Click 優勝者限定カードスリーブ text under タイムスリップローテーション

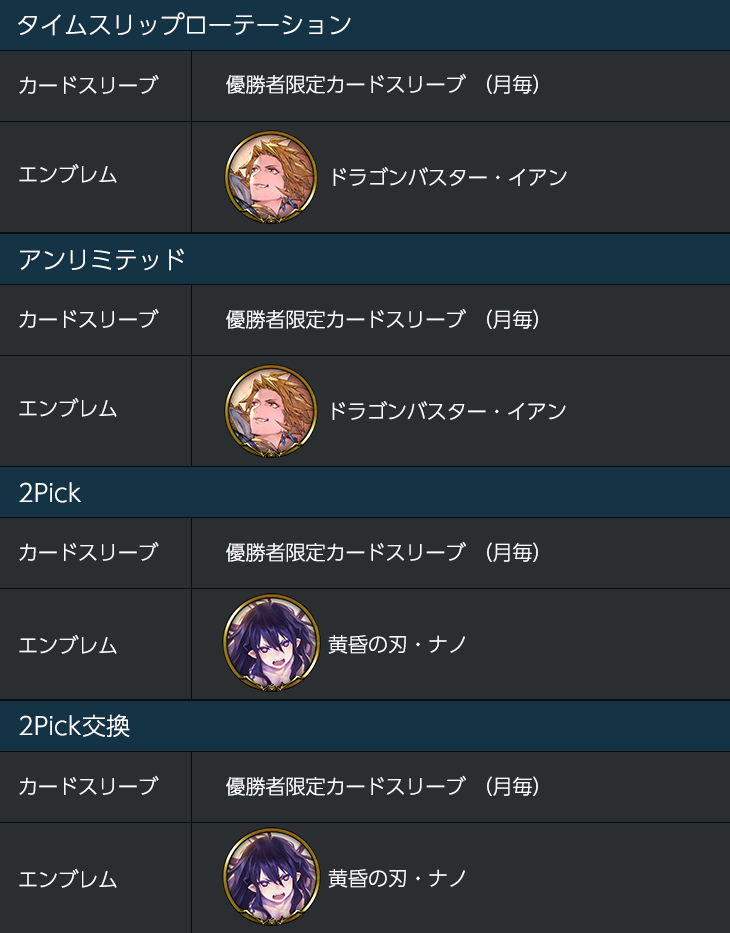[x=345, y=85]
